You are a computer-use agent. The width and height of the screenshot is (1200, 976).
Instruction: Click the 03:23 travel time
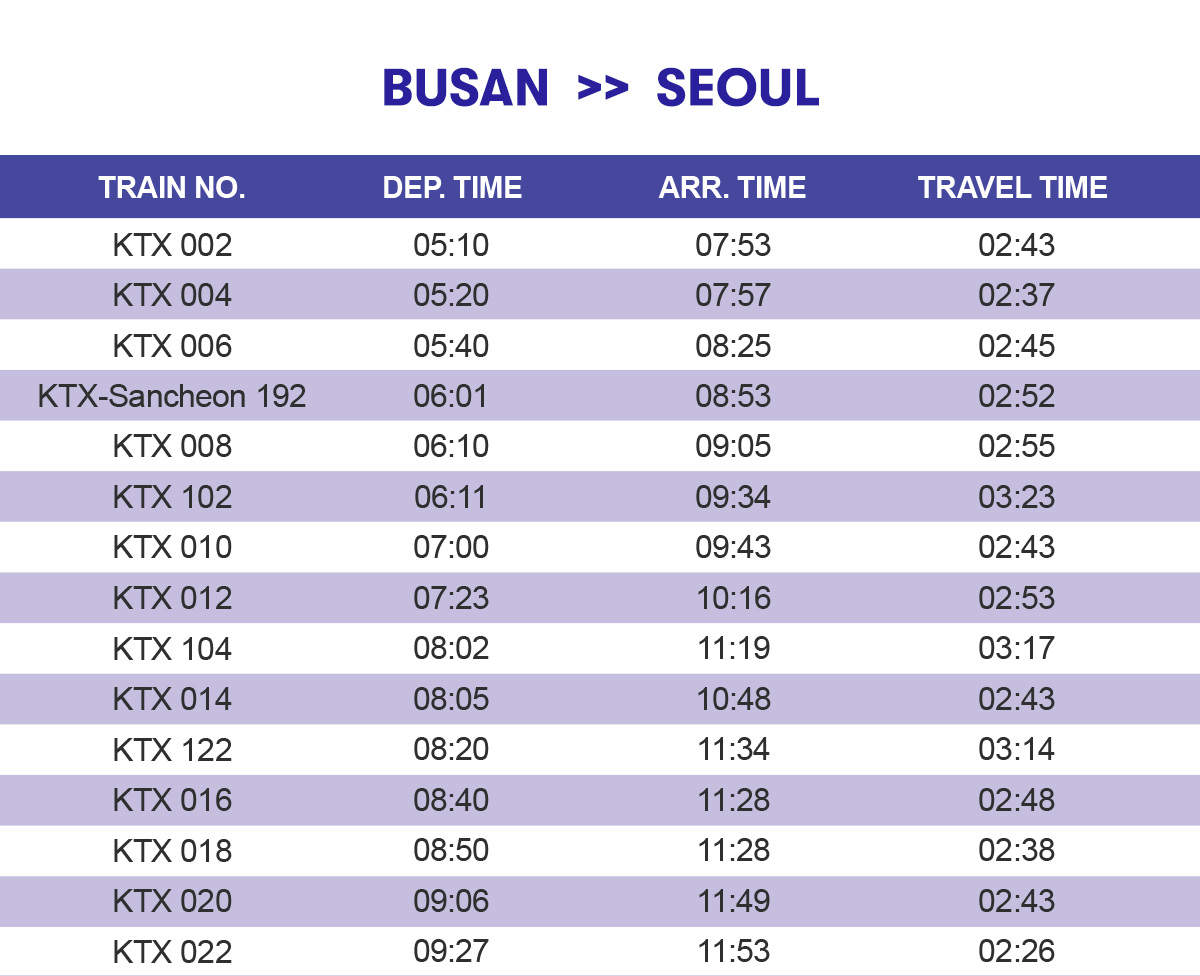click(x=1016, y=497)
